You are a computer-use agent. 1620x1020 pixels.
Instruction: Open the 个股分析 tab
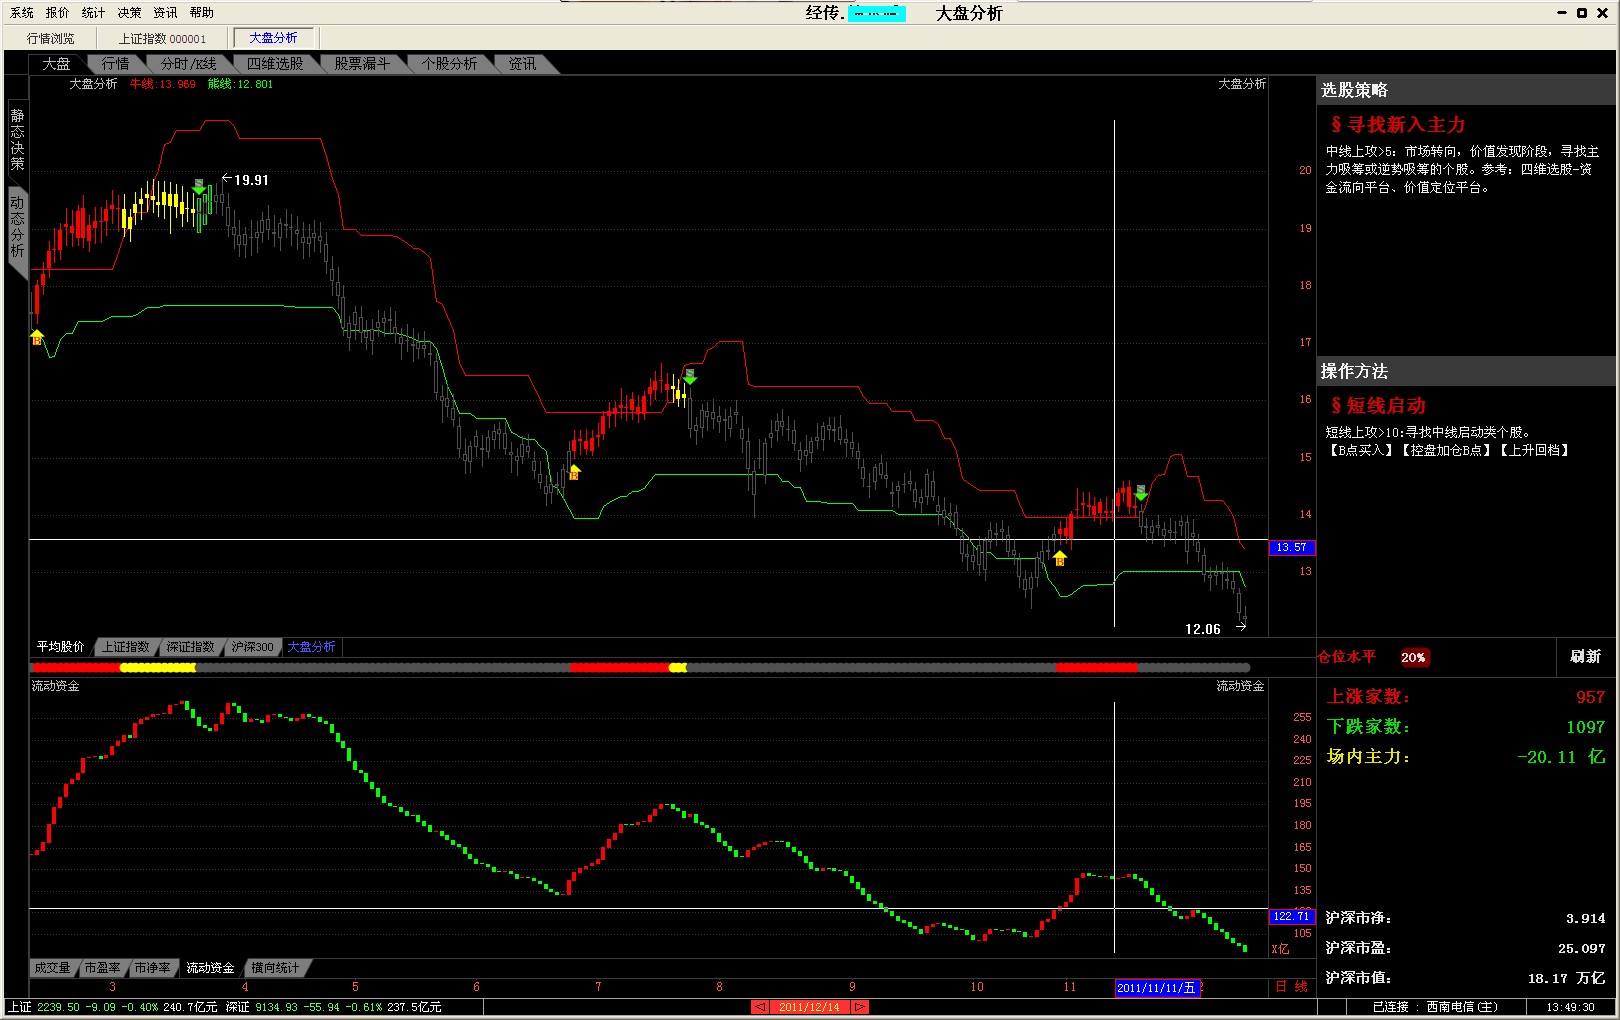pos(449,64)
